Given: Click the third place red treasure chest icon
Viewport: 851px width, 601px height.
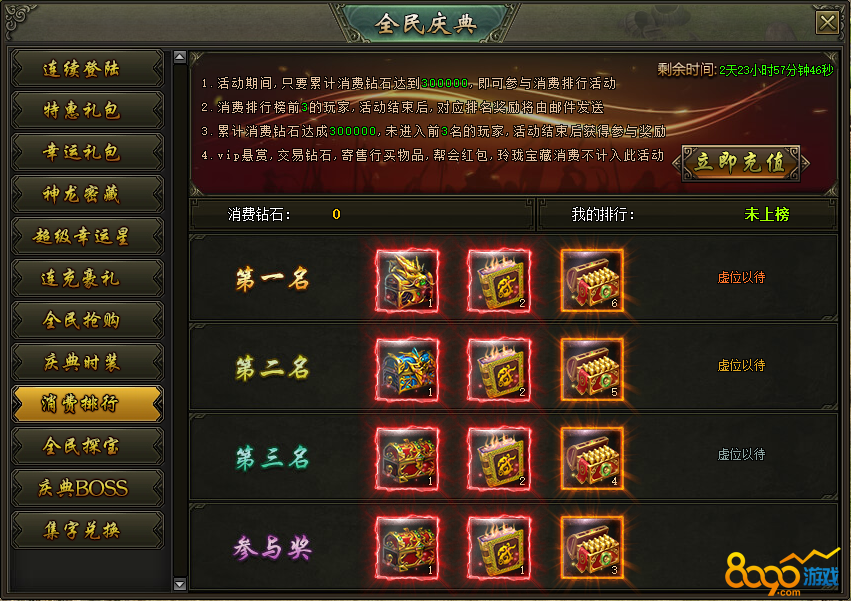Looking at the screenshot, I should [407, 459].
